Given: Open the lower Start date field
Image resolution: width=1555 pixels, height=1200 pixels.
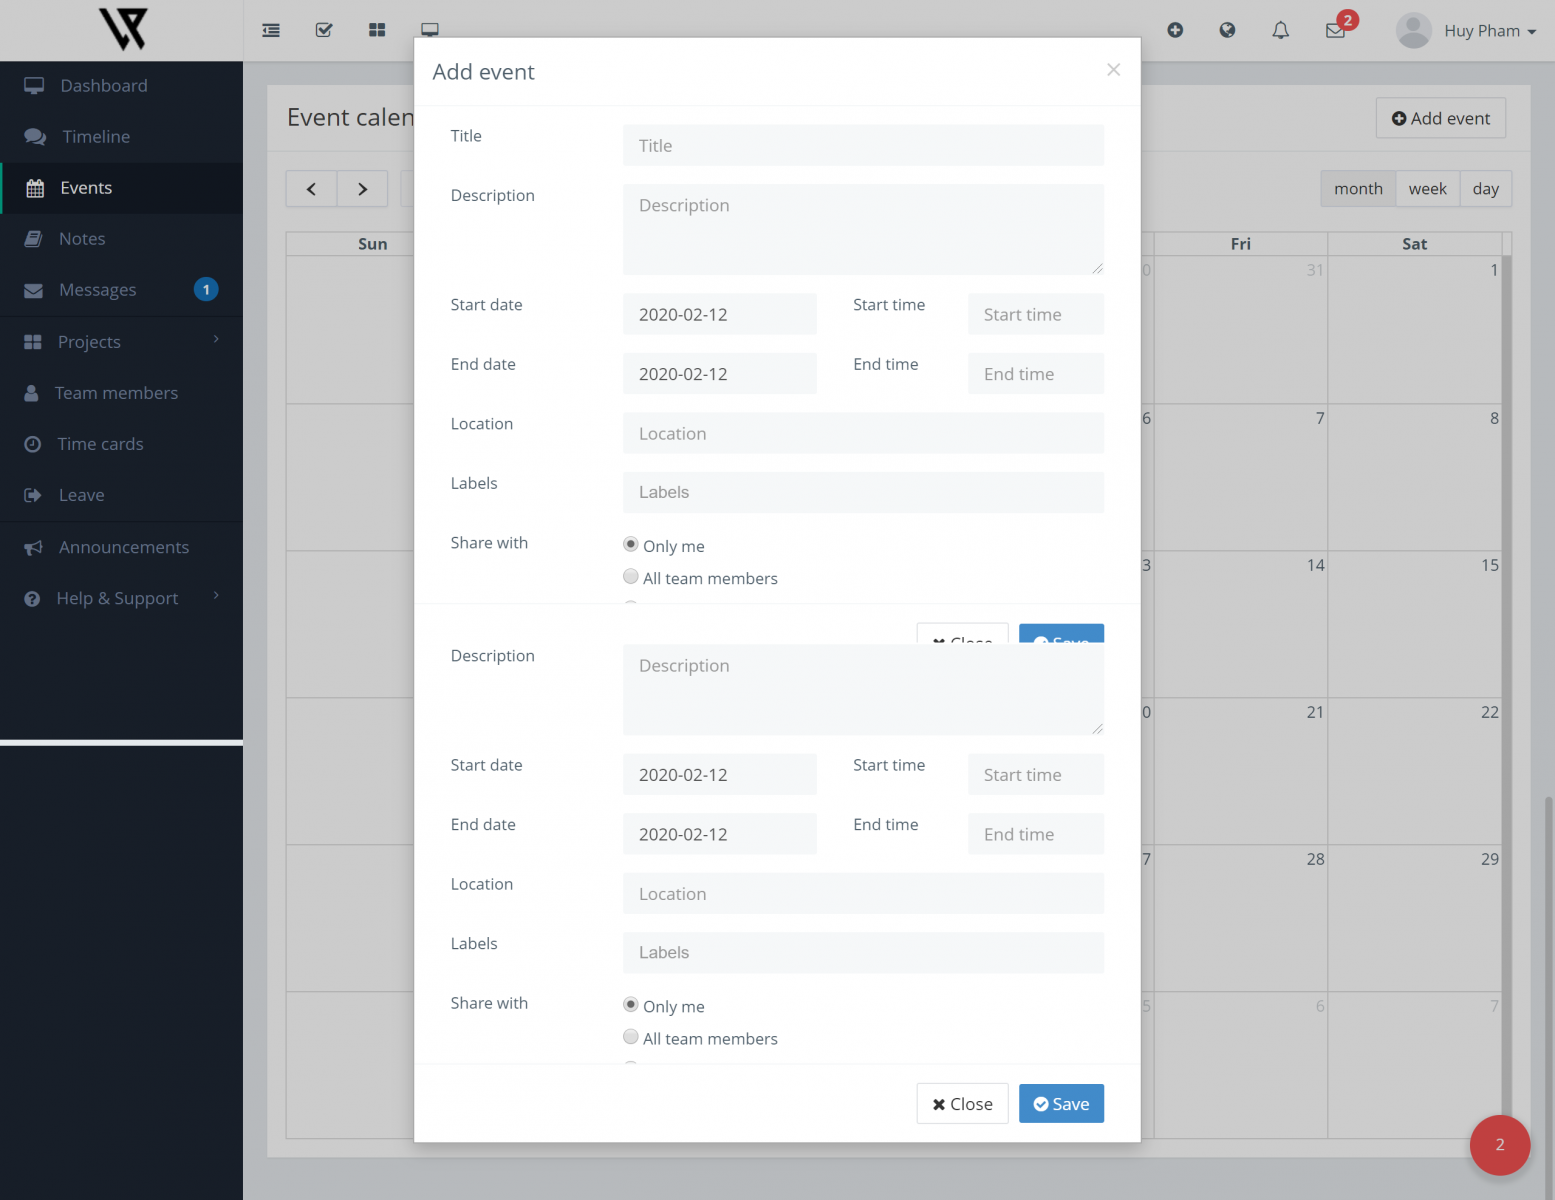Looking at the screenshot, I should point(719,775).
